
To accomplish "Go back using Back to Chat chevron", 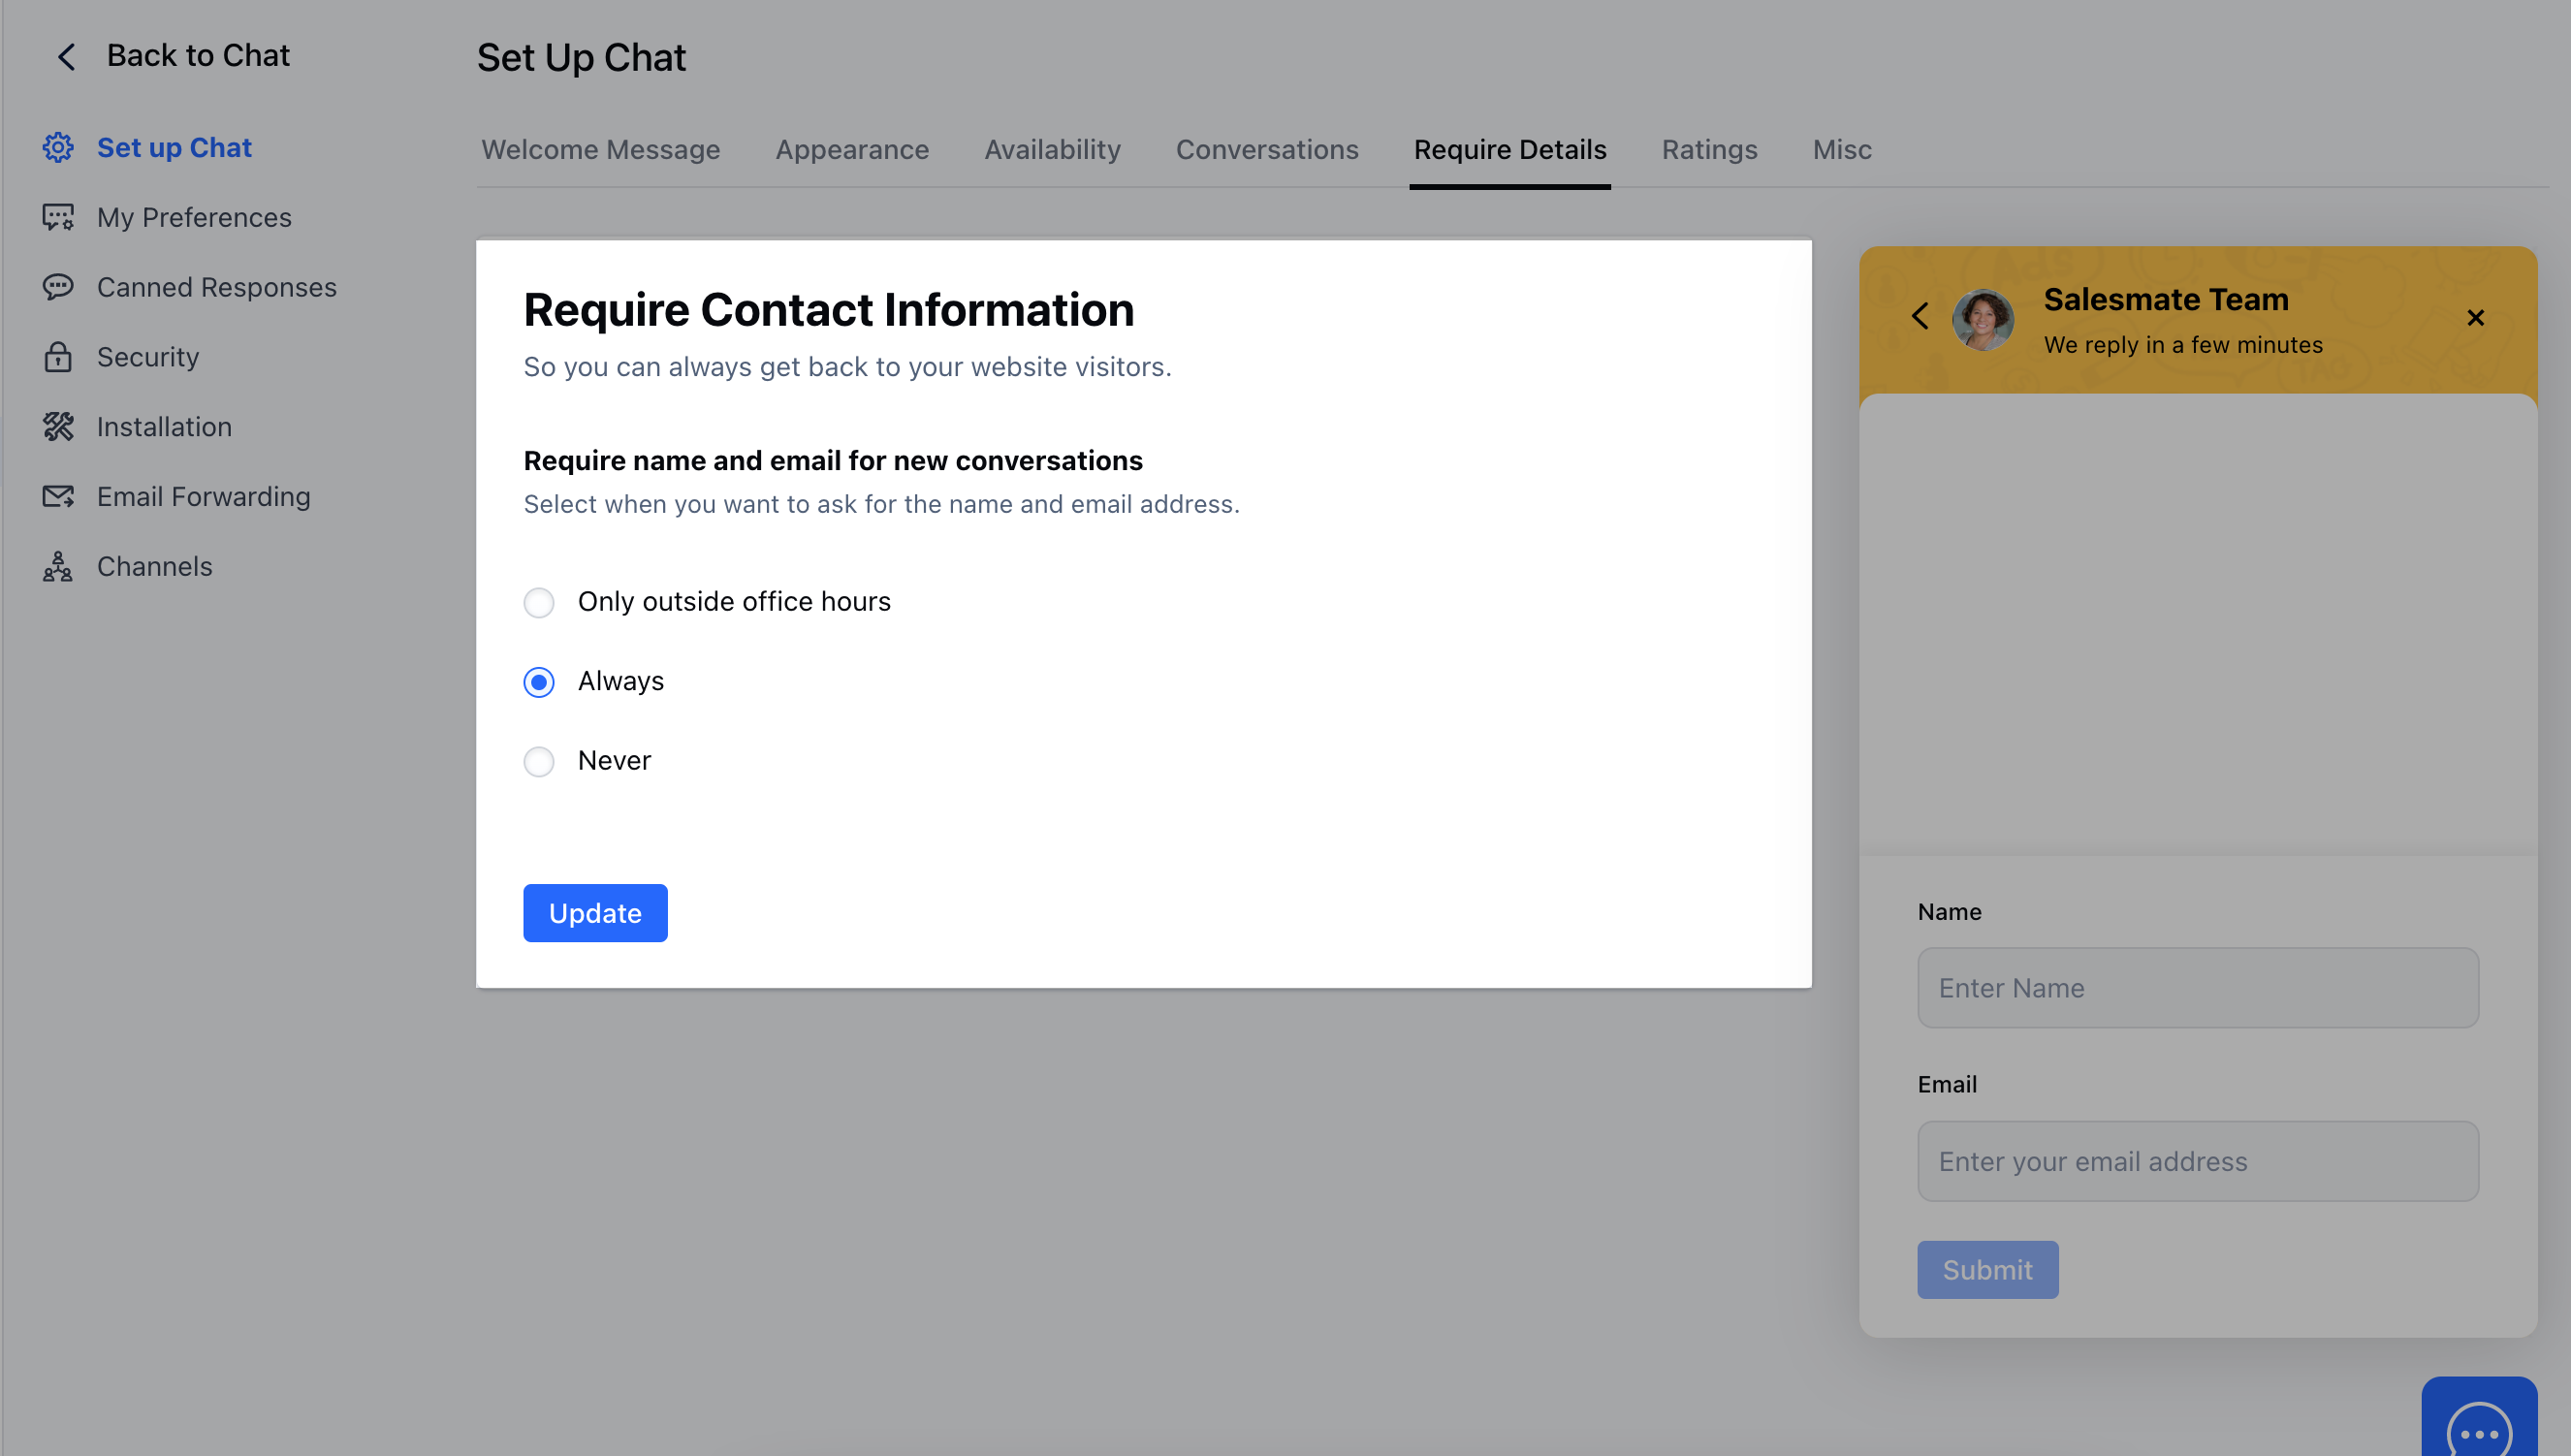I will coord(66,57).
